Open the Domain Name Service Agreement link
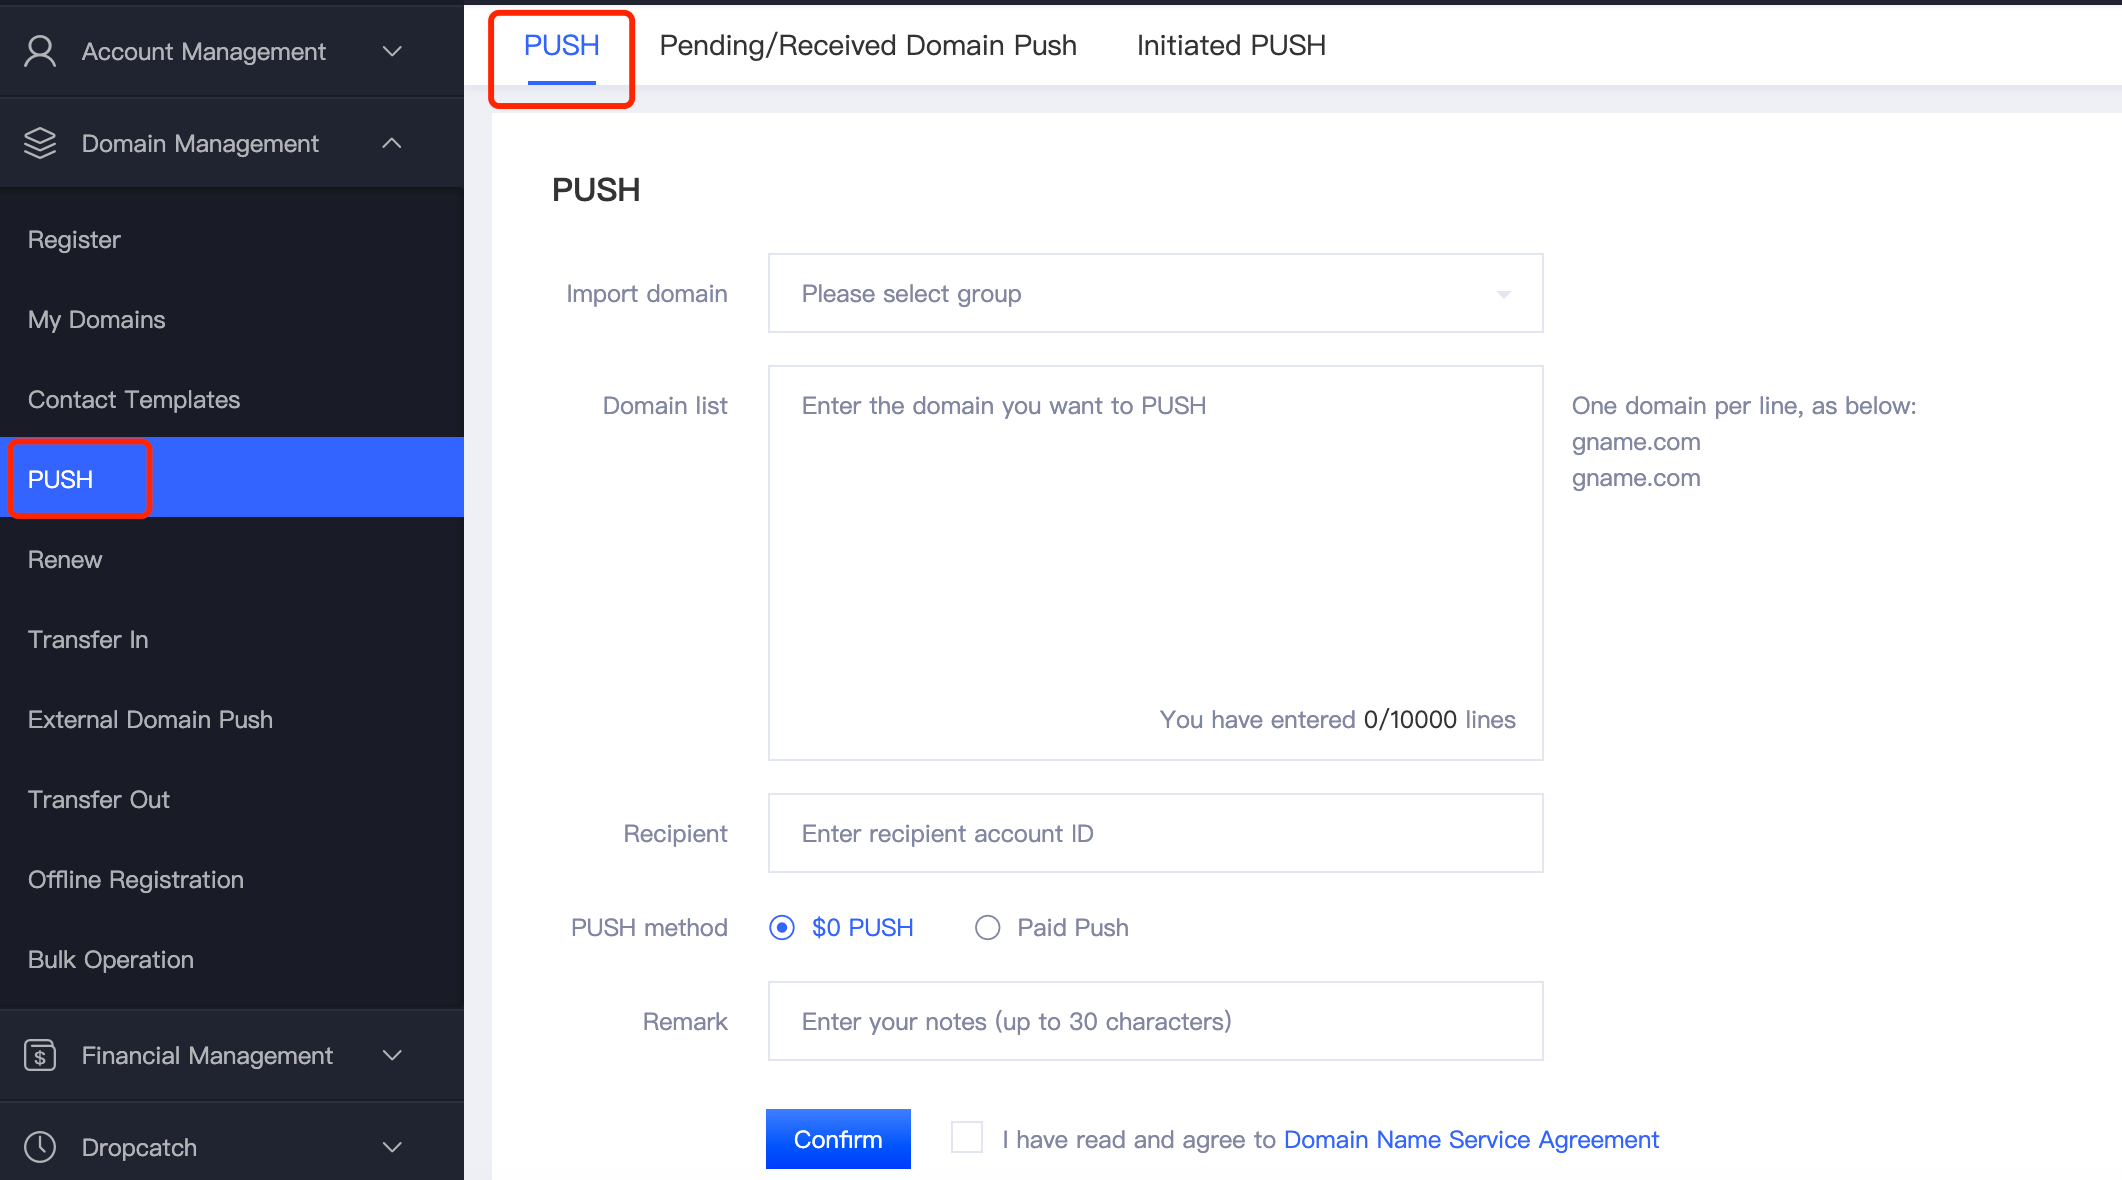 point(1471,1139)
